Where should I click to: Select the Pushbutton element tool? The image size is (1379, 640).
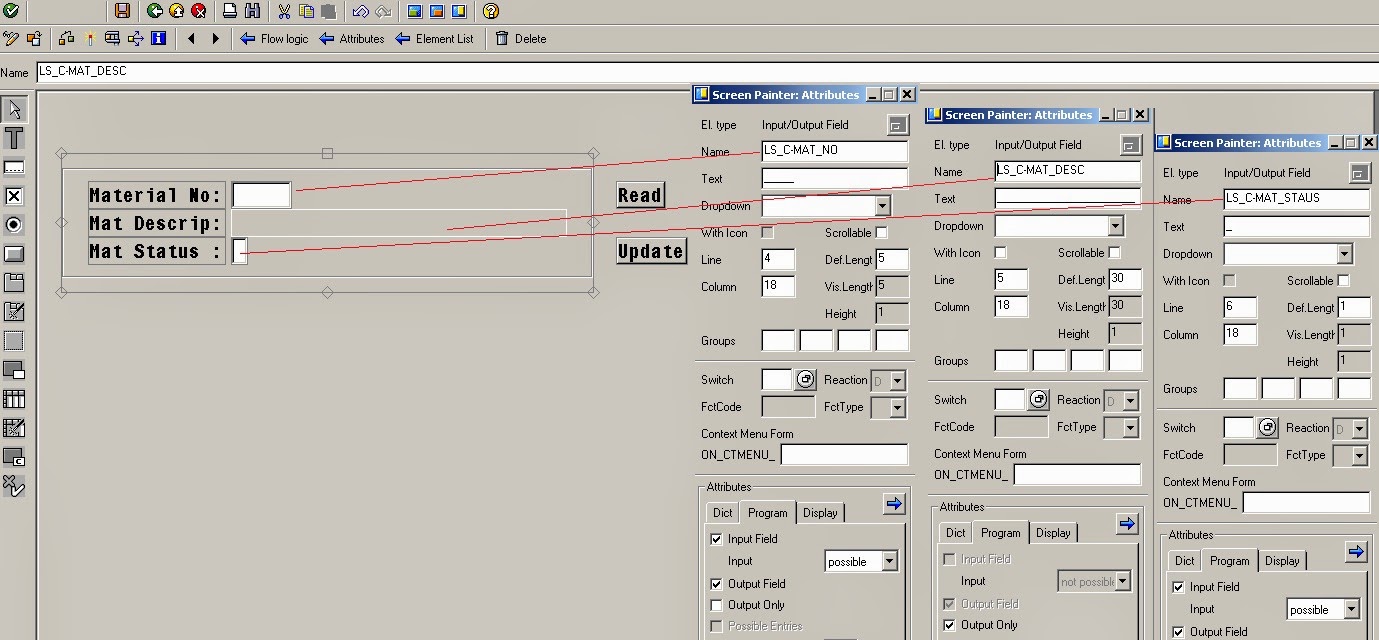click(x=14, y=254)
